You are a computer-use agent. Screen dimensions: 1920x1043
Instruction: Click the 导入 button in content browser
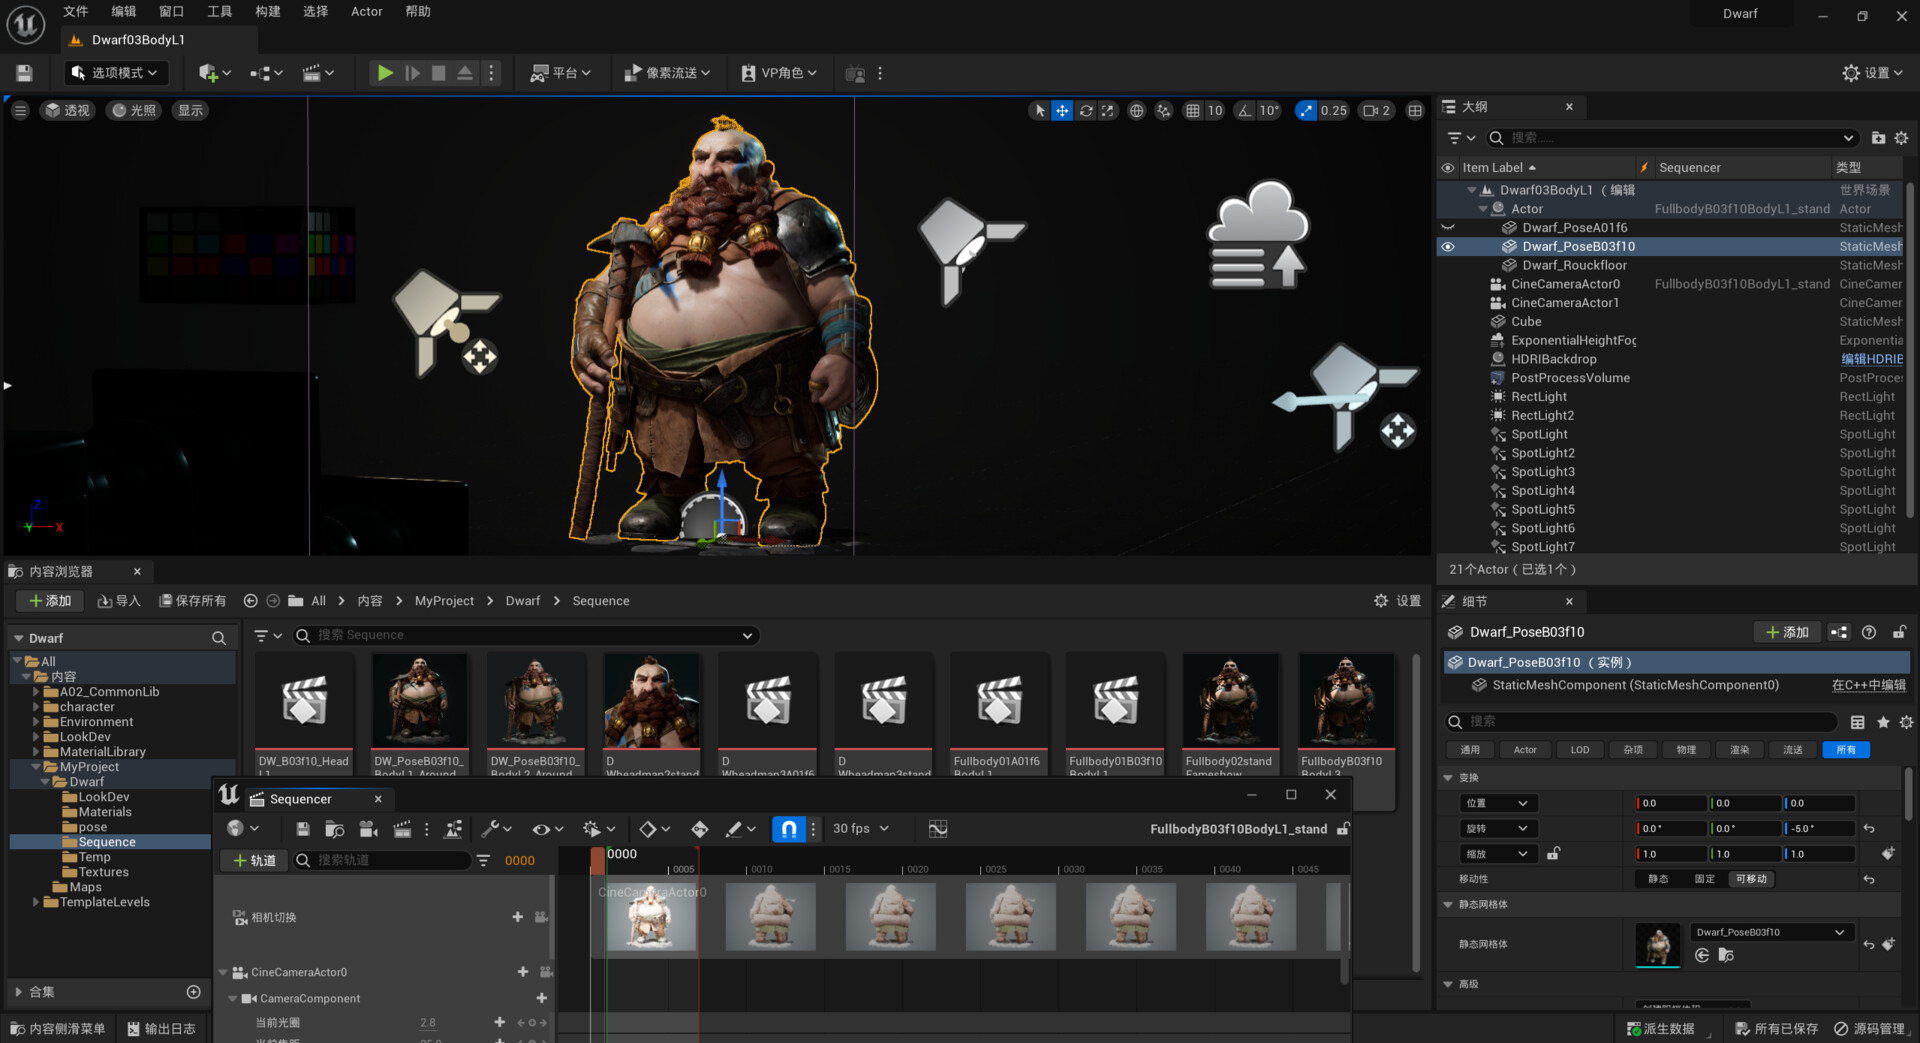(x=119, y=601)
